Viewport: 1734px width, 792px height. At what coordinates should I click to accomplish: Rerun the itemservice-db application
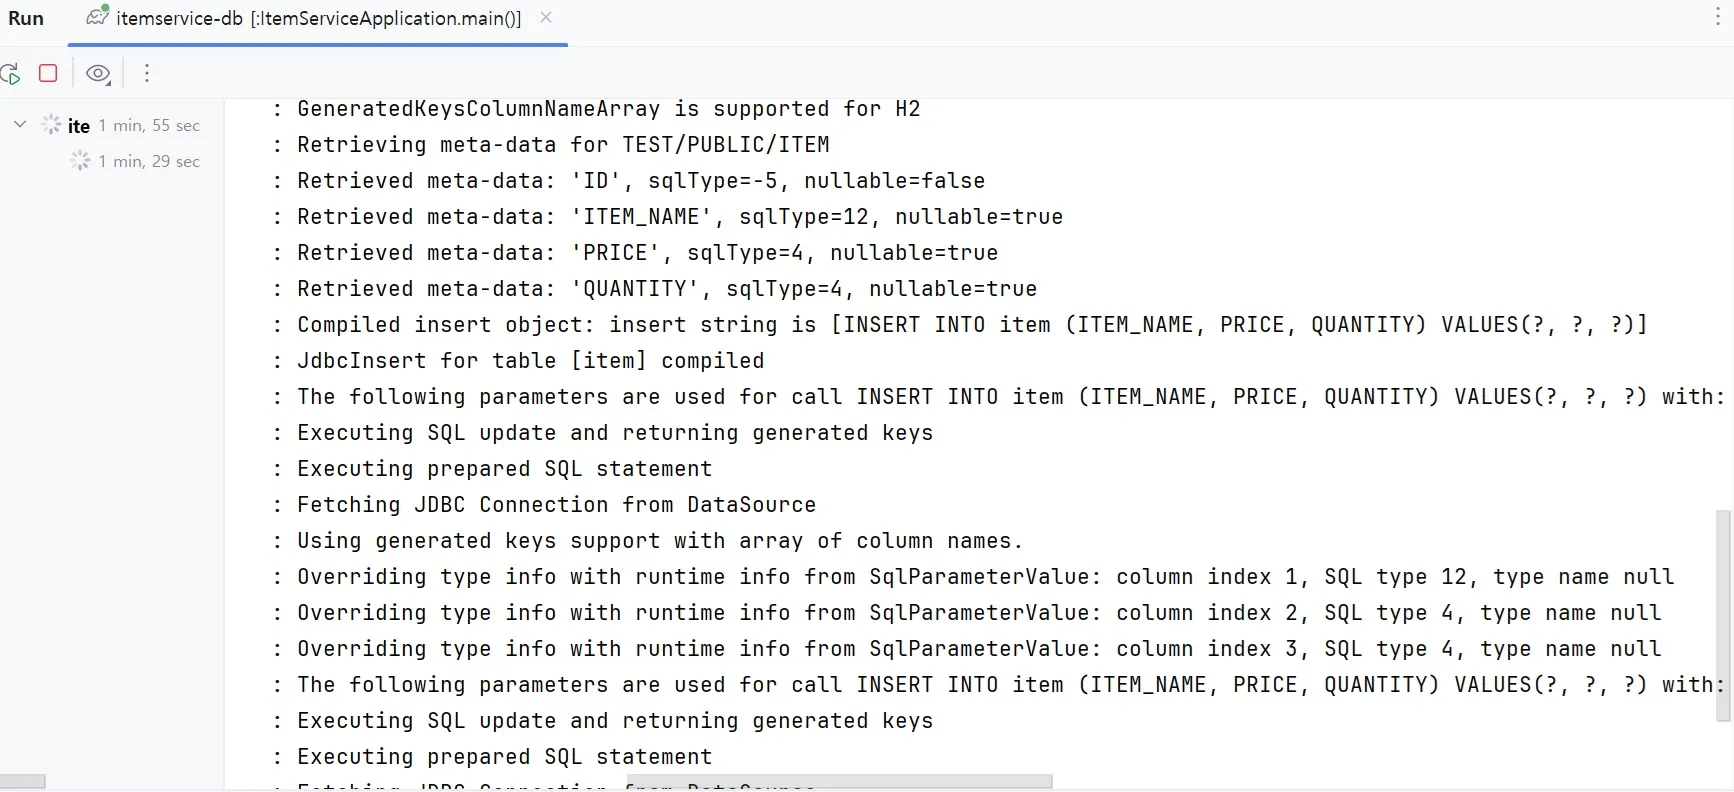(x=10, y=73)
